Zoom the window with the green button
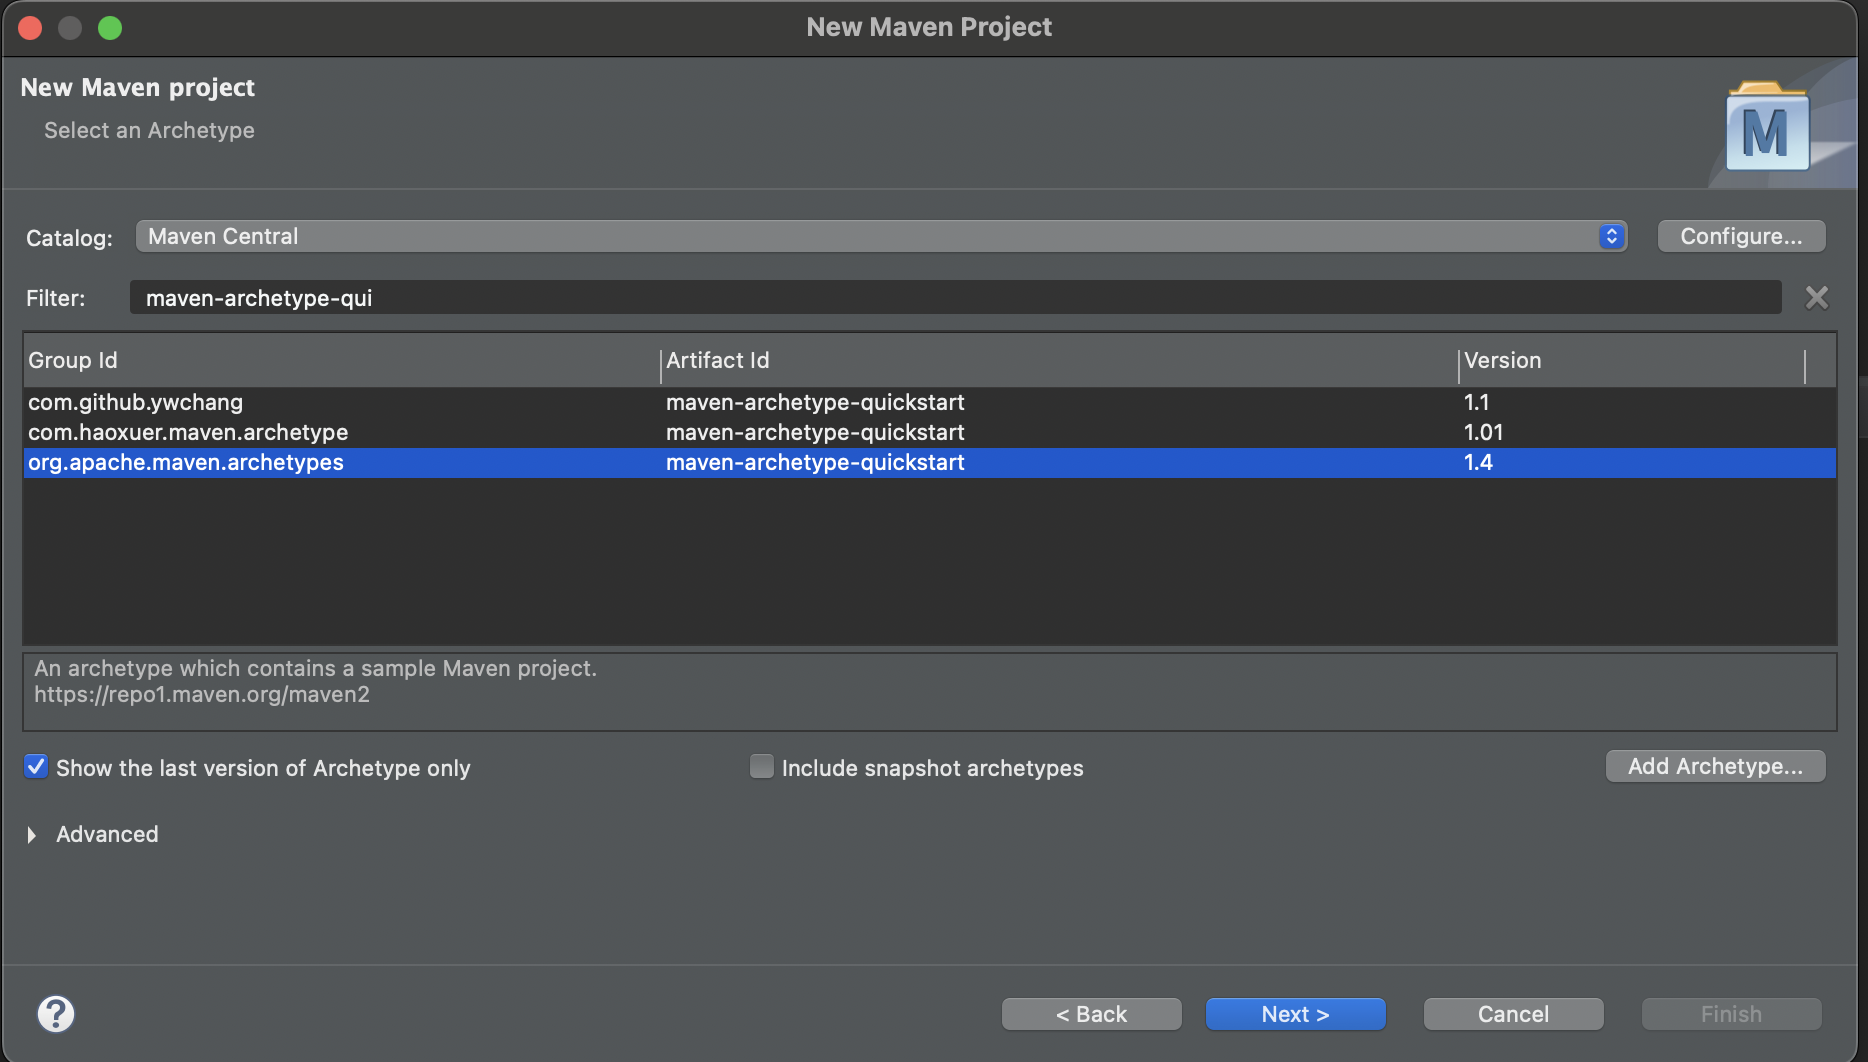 click(x=110, y=28)
